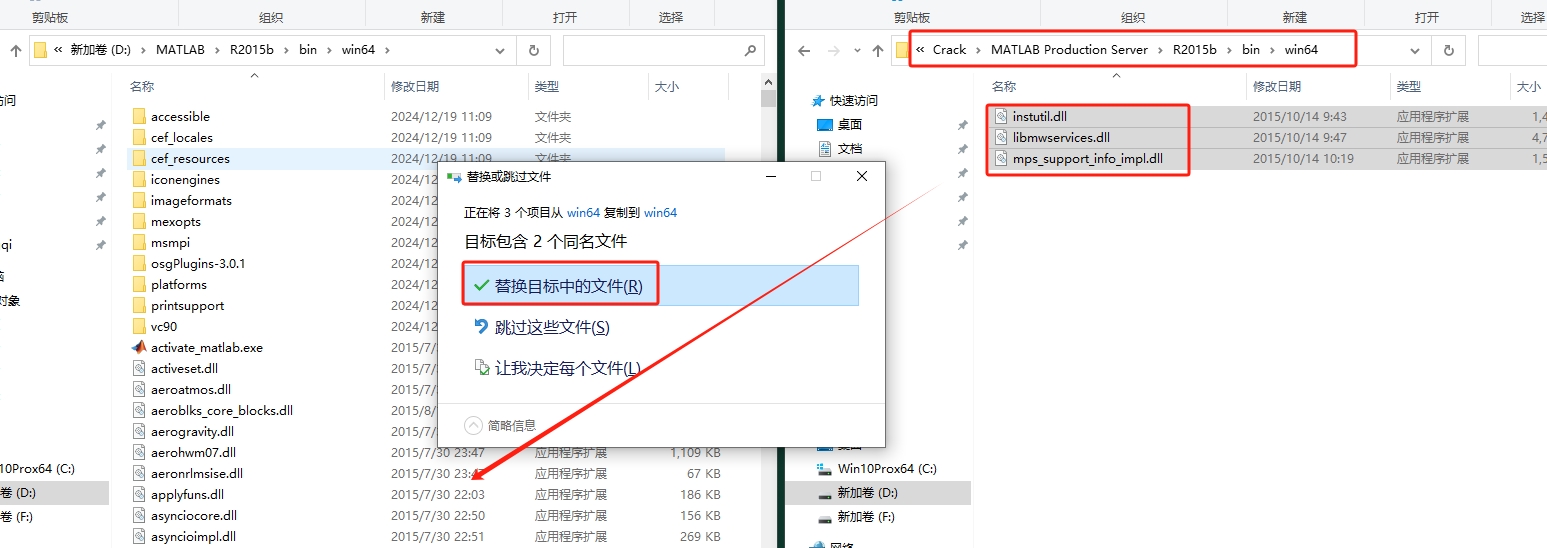This screenshot has width=1547, height=548.
Task: Open address history dropdown in right Crack window
Action: click(1415, 50)
